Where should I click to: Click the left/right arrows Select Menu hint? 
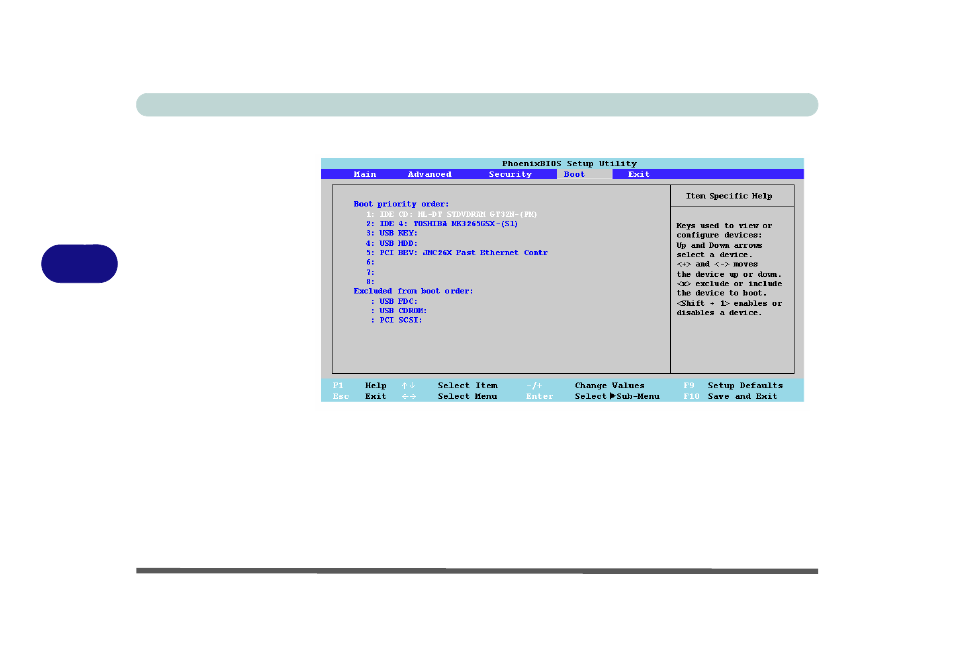click(x=449, y=397)
